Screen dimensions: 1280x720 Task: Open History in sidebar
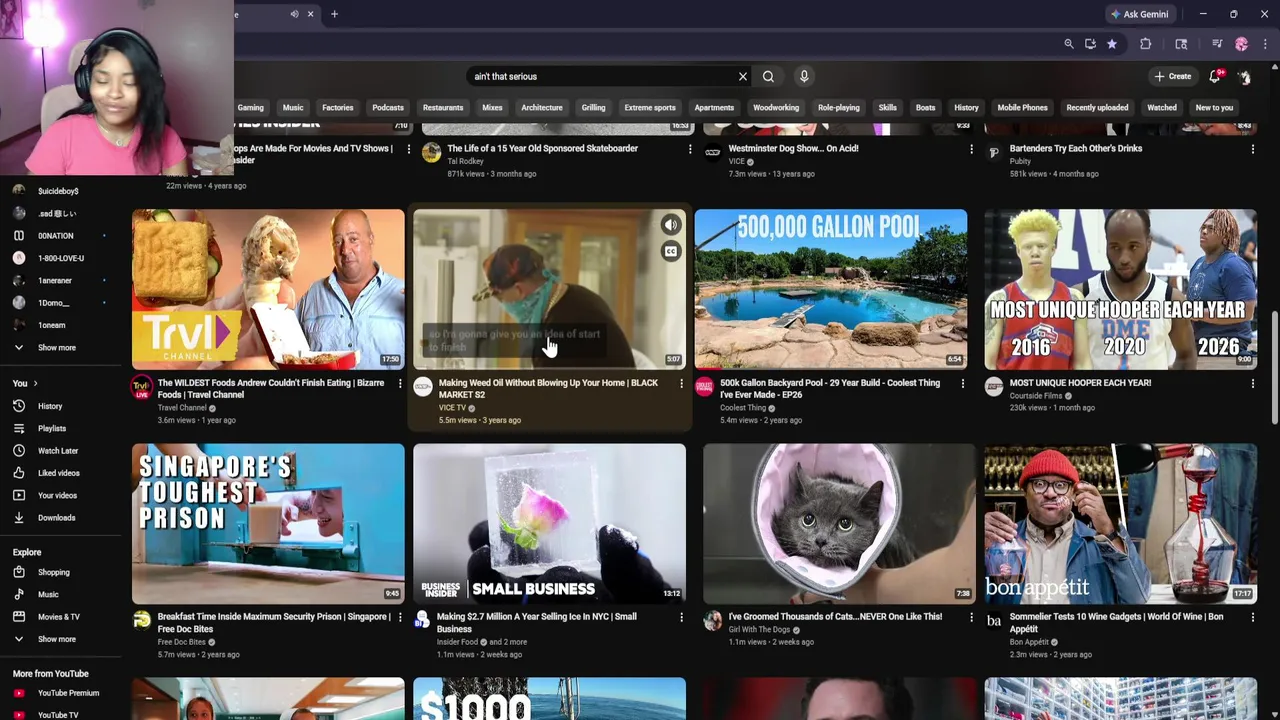coord(50,406)
